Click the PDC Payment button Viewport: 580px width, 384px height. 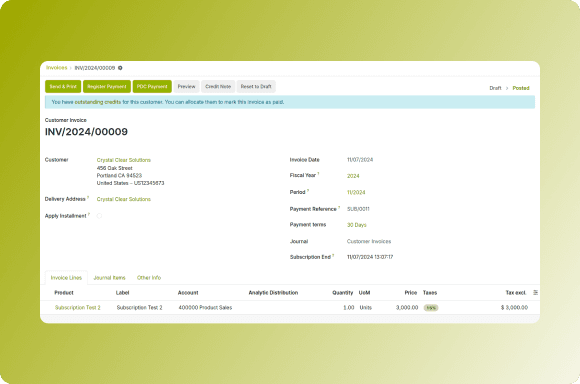pyautogui.click(x=152, y=87)
